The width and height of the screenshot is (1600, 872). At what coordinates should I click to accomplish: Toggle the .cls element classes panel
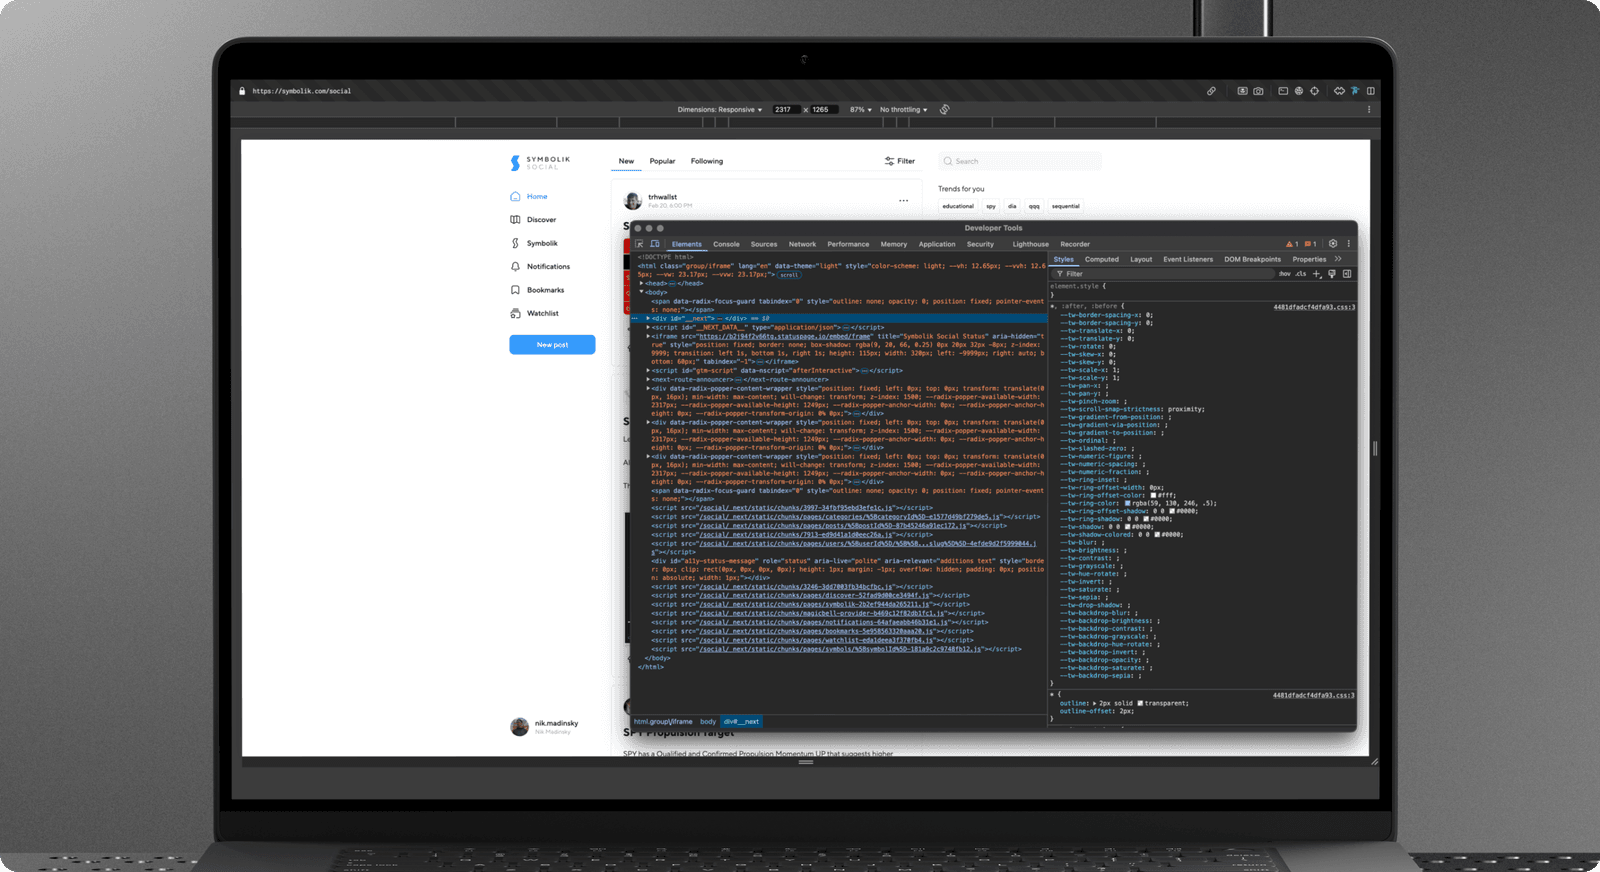point(1300,274)
